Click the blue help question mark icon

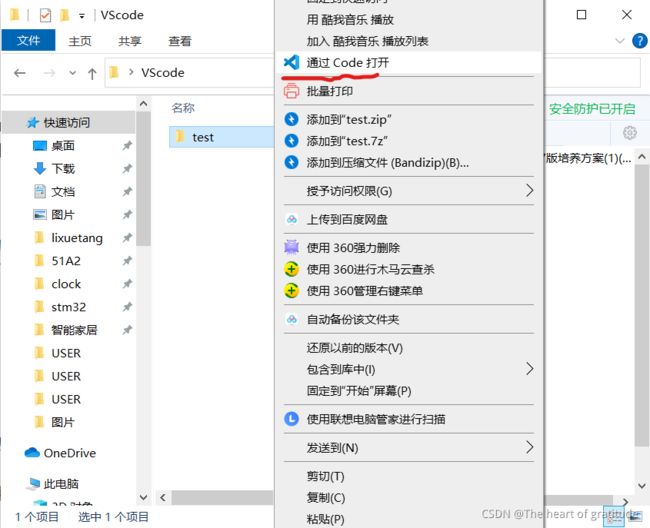(x=640, y=41)
